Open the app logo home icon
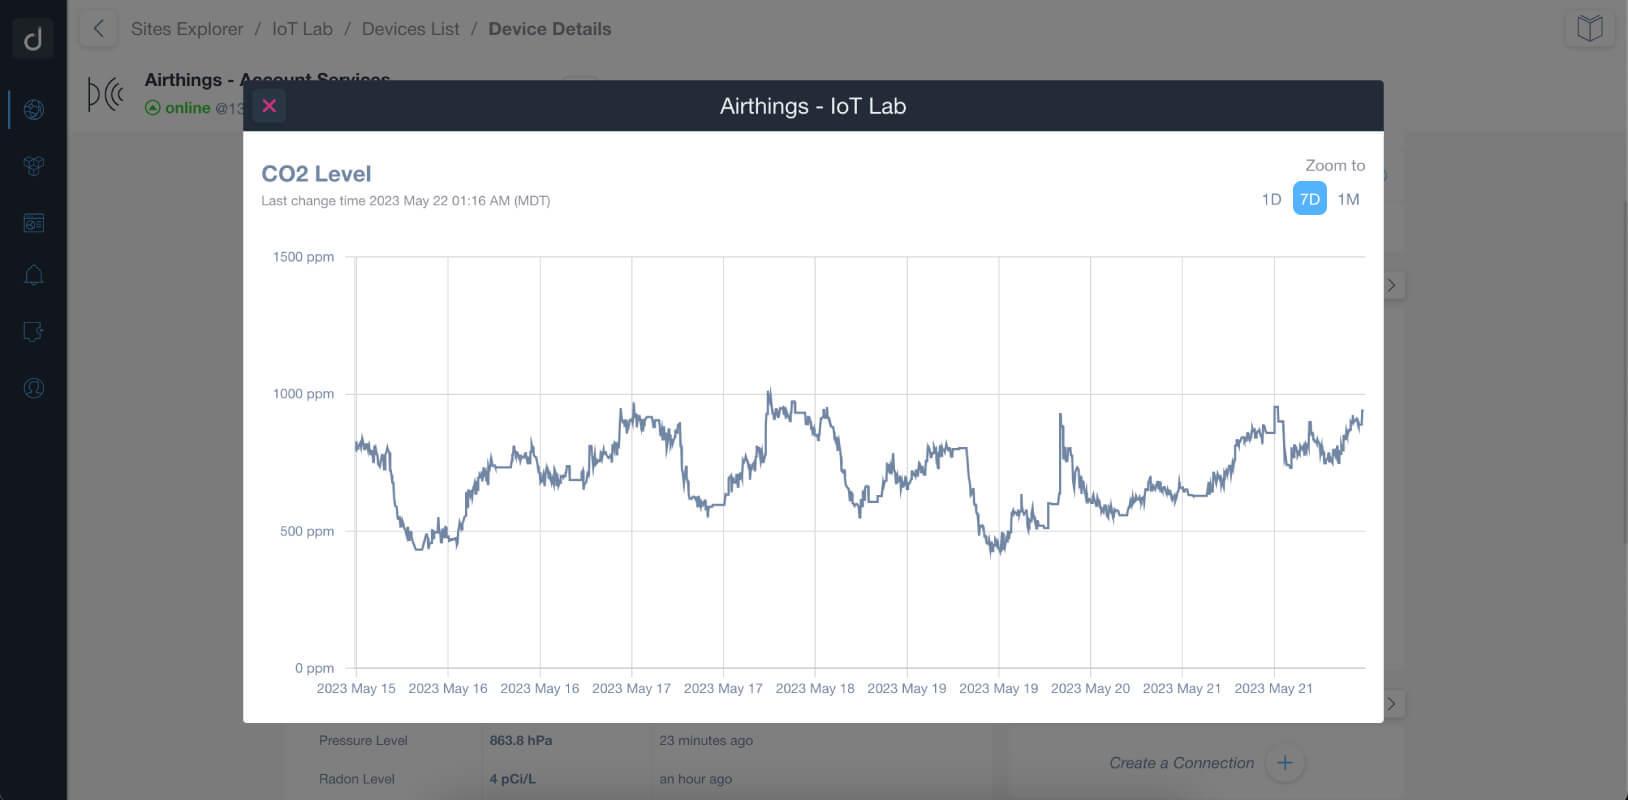 tap(33, 39)
